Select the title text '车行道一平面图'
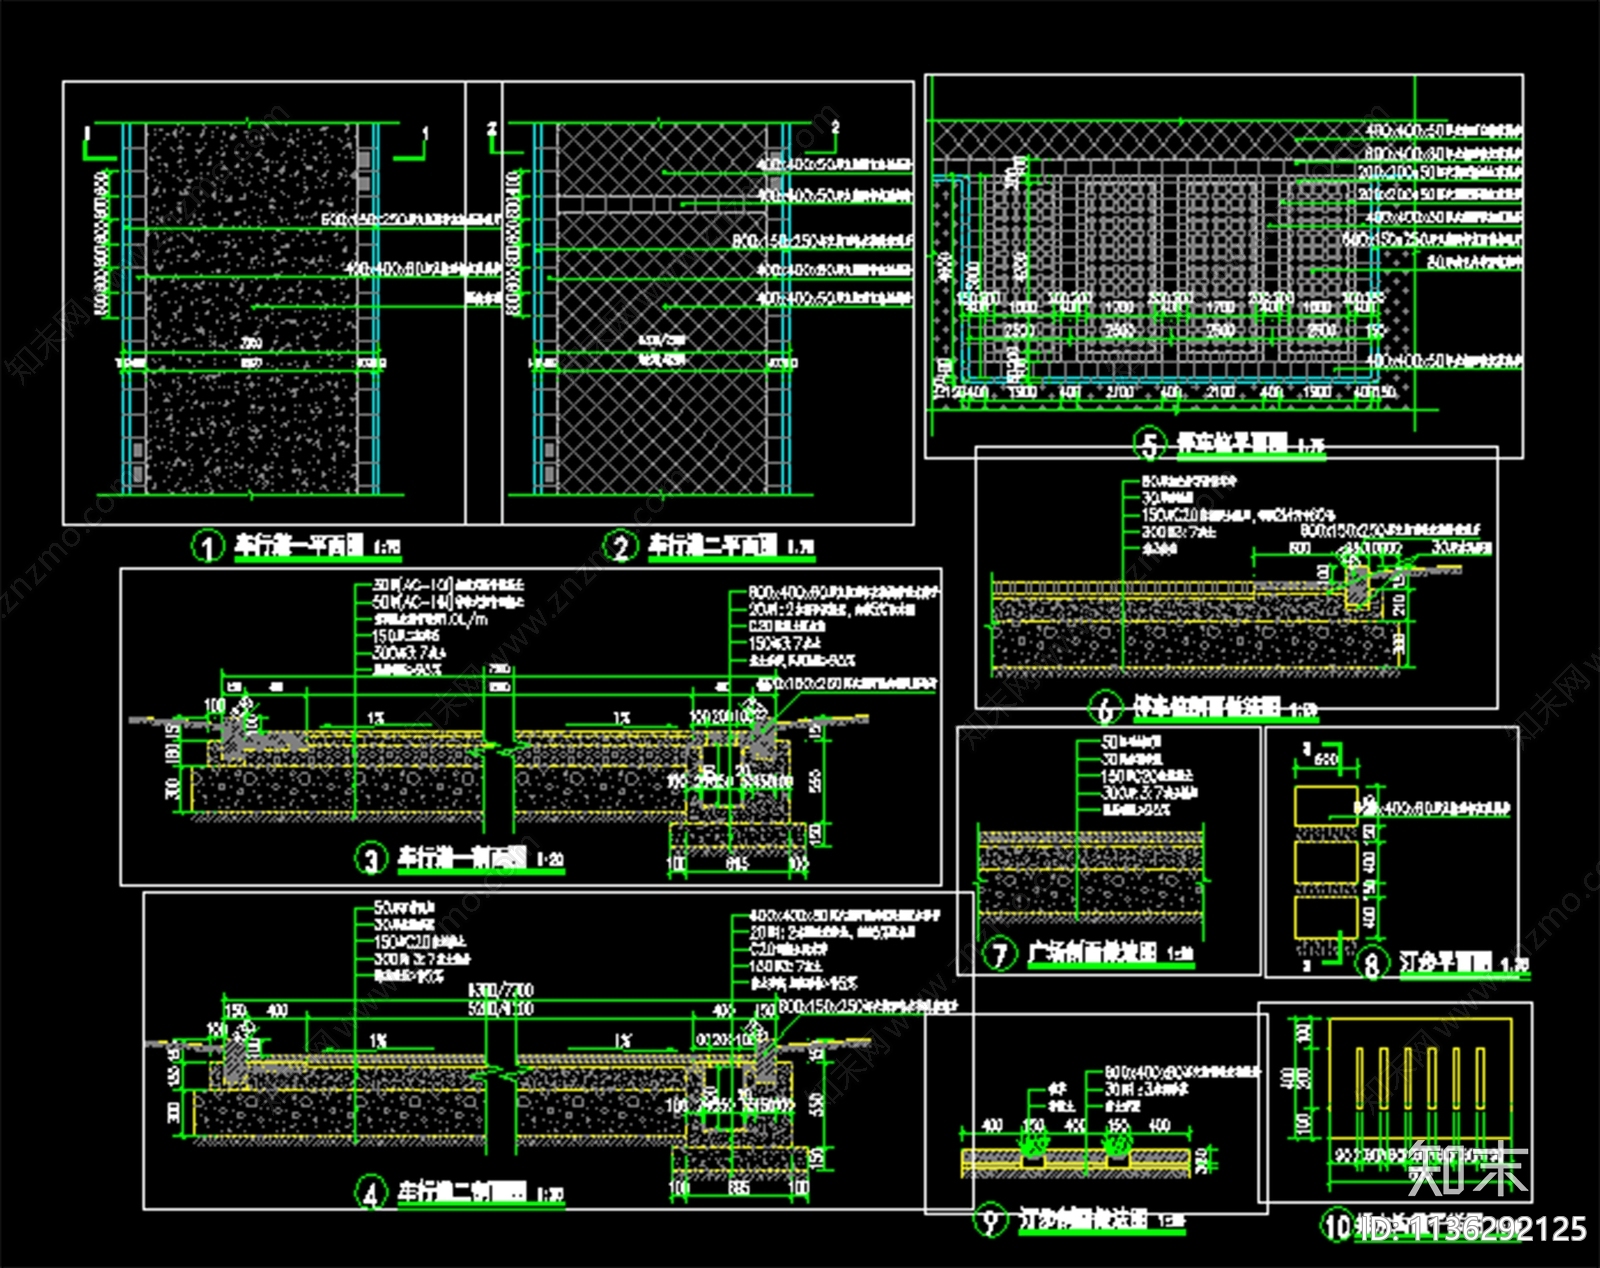The width and height of the screenshot is (1600, 1268). click(298, 546)
